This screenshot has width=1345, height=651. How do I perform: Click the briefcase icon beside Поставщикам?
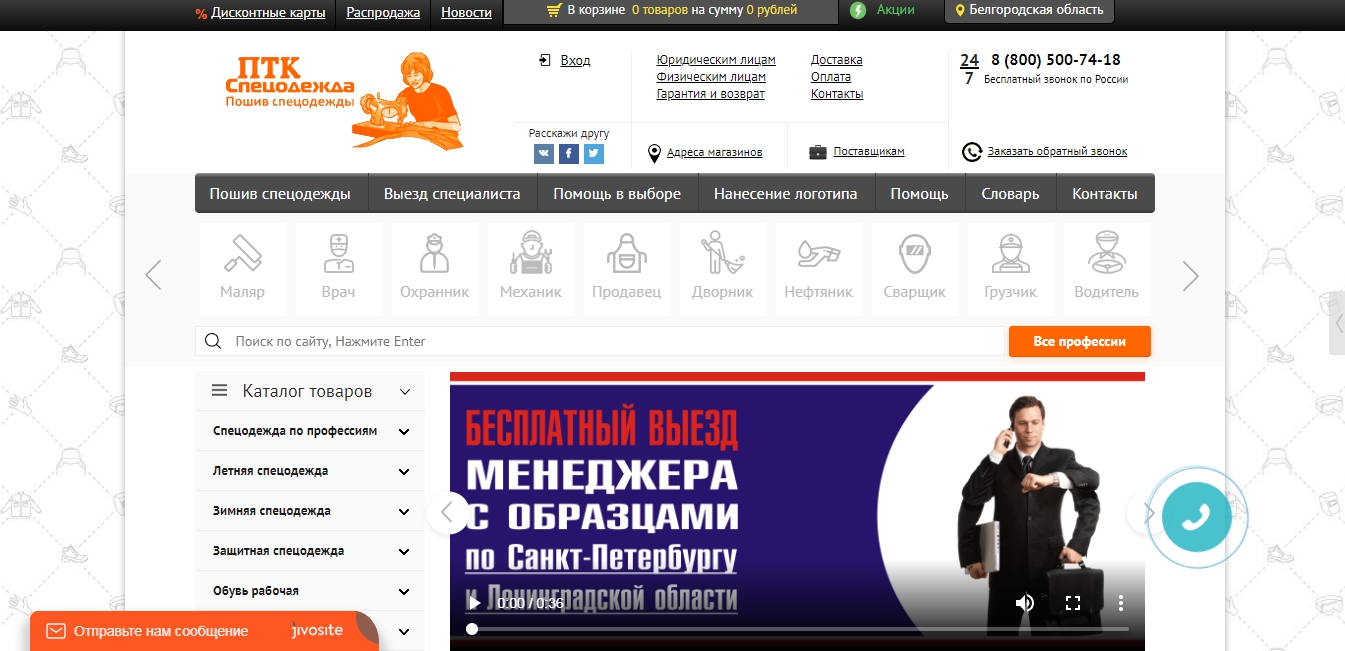click(818, 152)
